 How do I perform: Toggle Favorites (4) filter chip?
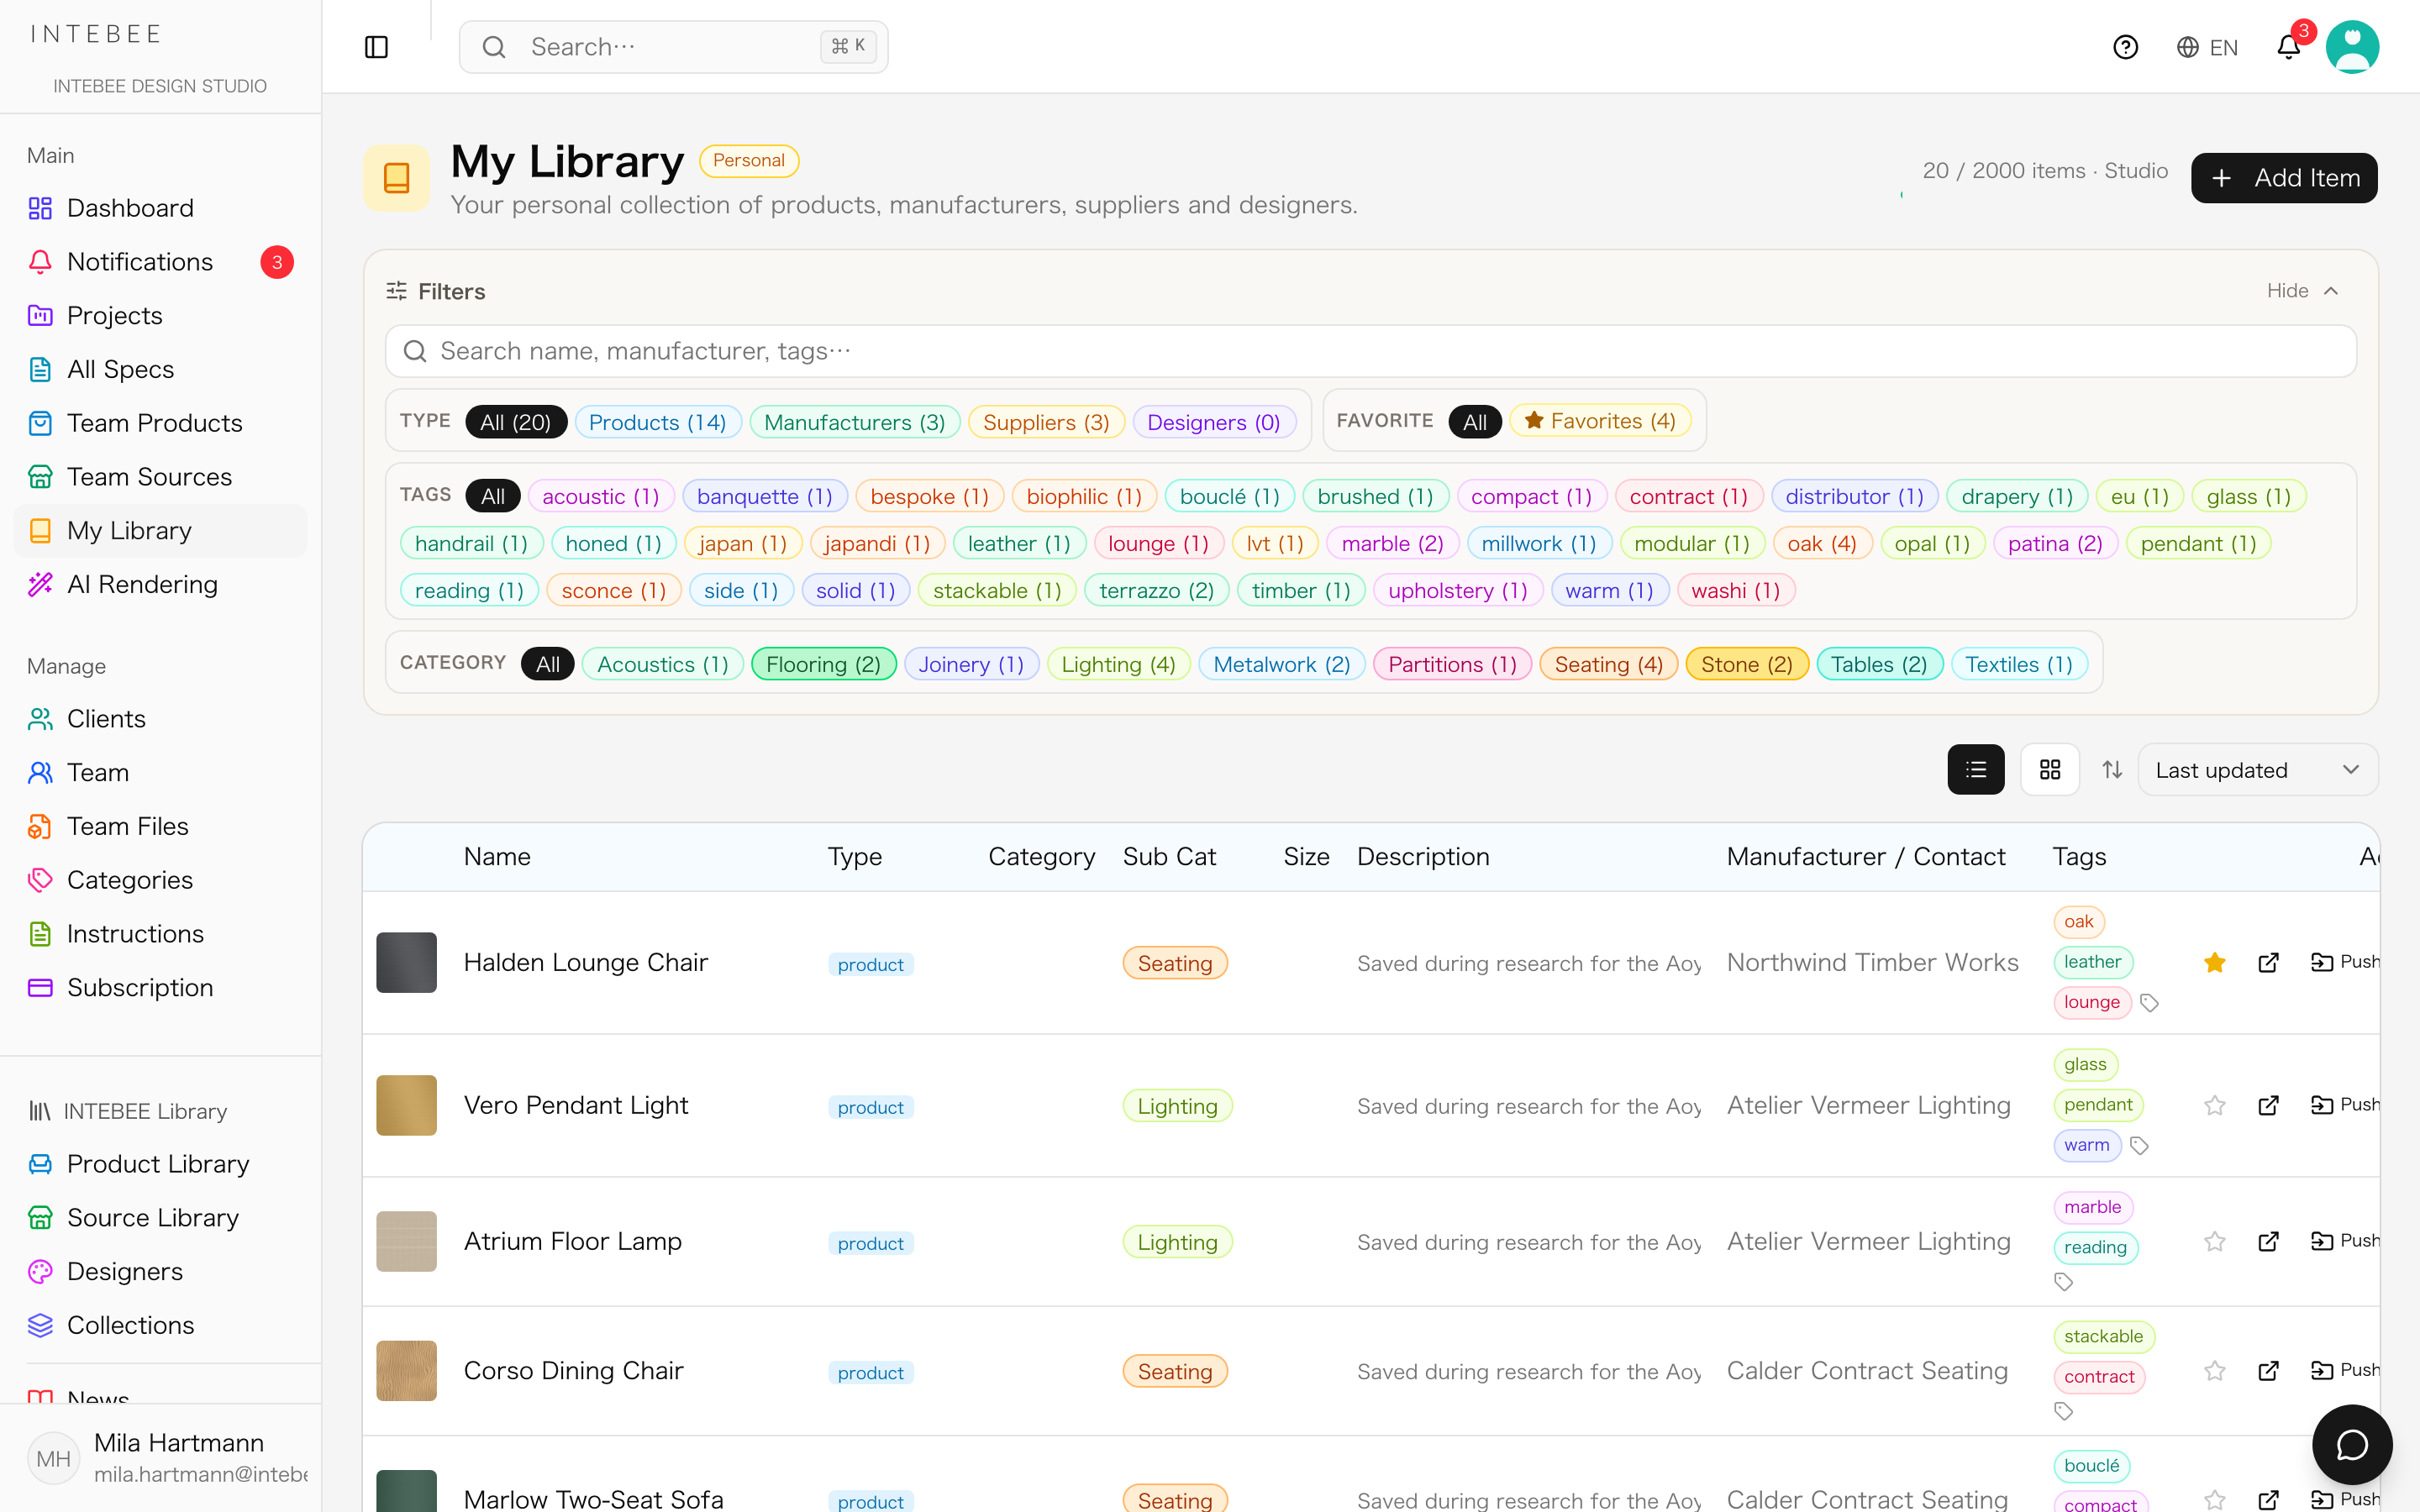1600,421
